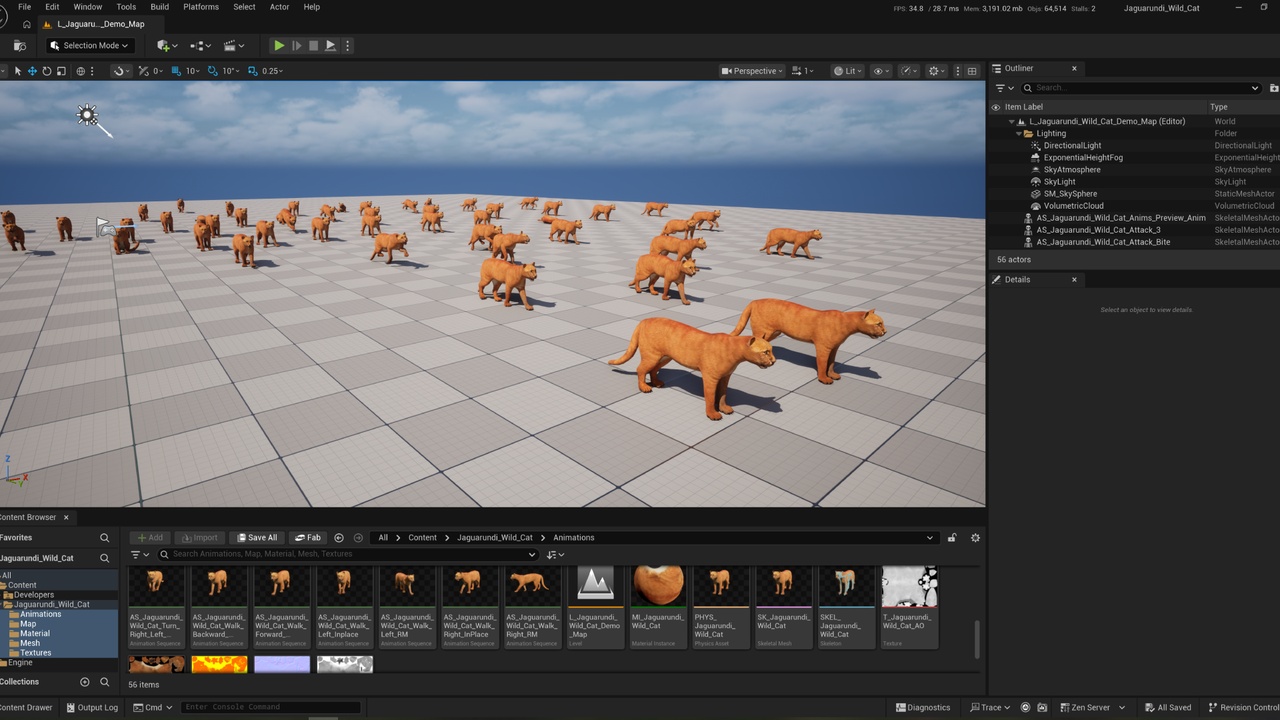
Task: Open the Selection Mode dropdown
Action: [x=89, y=45]
